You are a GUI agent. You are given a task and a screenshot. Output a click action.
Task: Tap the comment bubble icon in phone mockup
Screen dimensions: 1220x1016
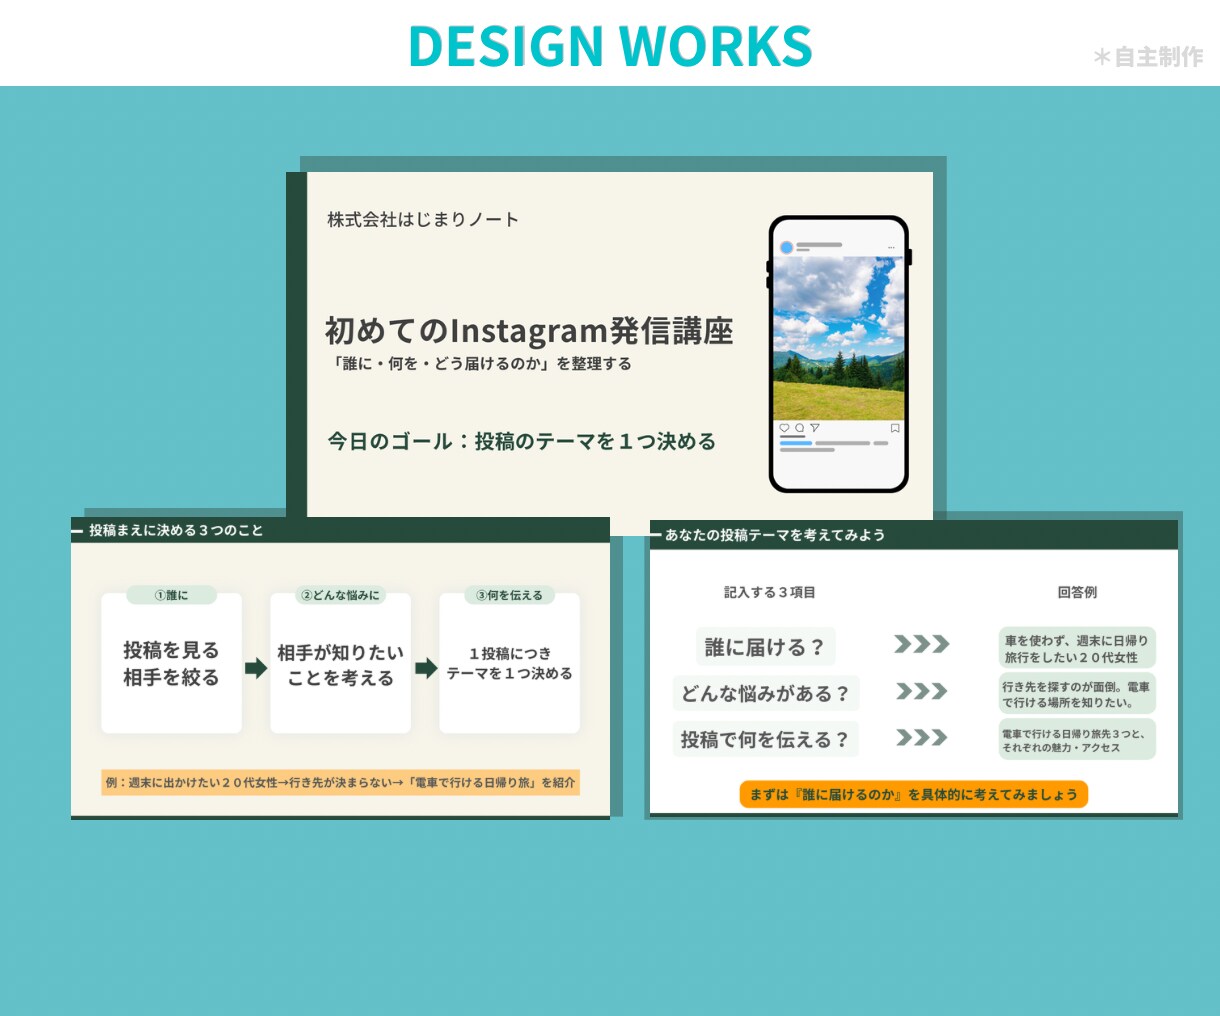[799, 428]
